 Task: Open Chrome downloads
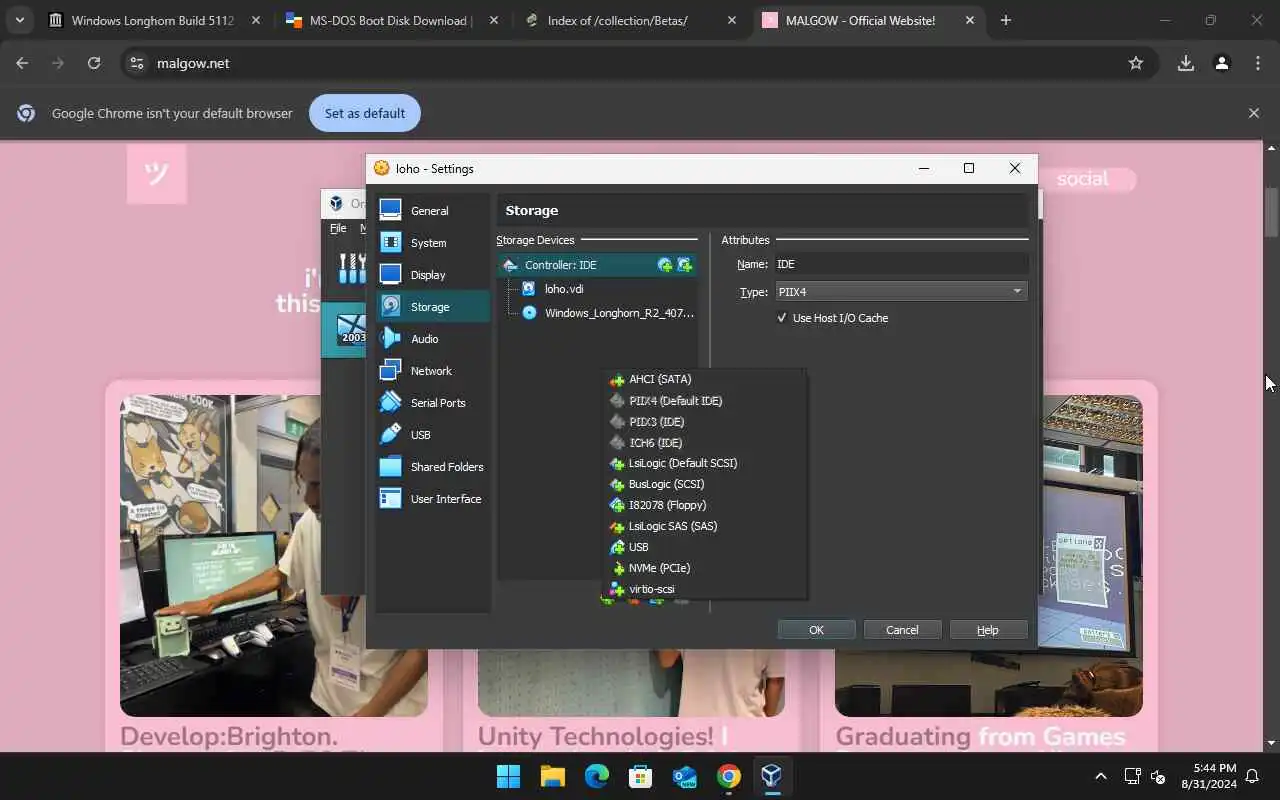[1186, 63]
